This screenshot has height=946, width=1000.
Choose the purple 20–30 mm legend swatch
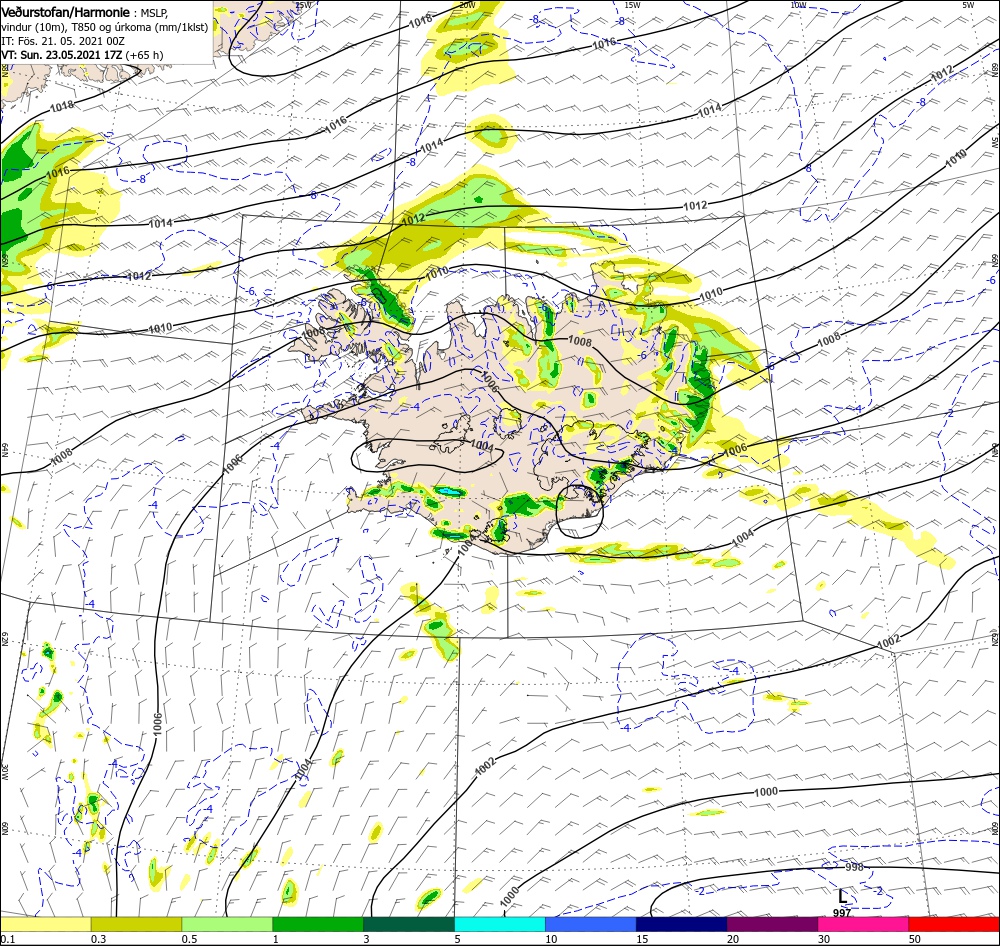tap(772, 924)
